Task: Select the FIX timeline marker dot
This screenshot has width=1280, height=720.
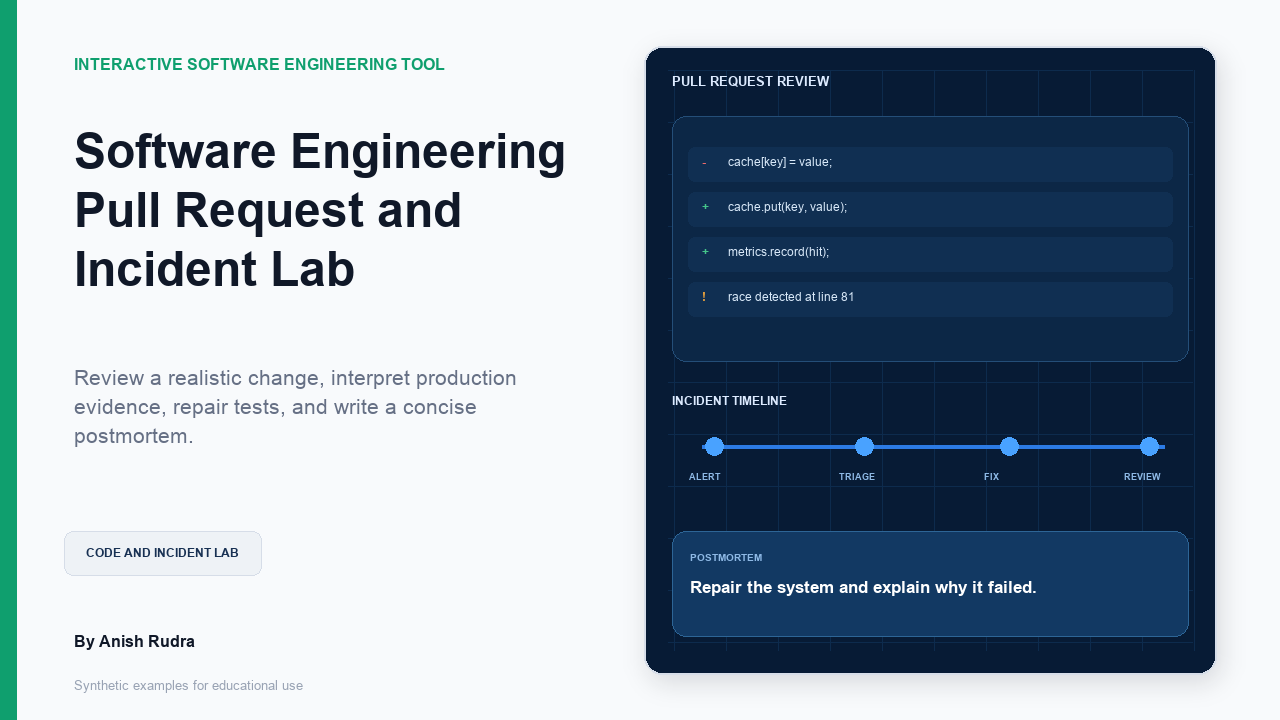Action: [1010, 447]
